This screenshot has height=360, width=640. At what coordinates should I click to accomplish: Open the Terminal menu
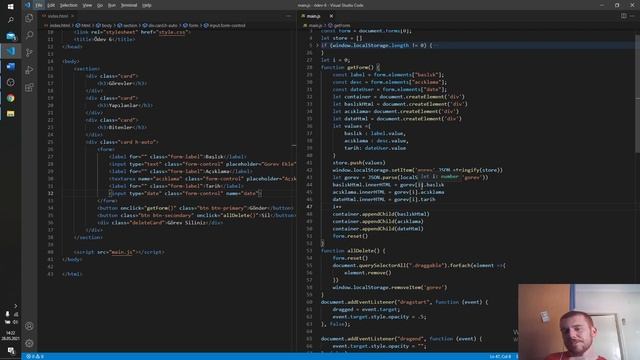pos(129,5)
